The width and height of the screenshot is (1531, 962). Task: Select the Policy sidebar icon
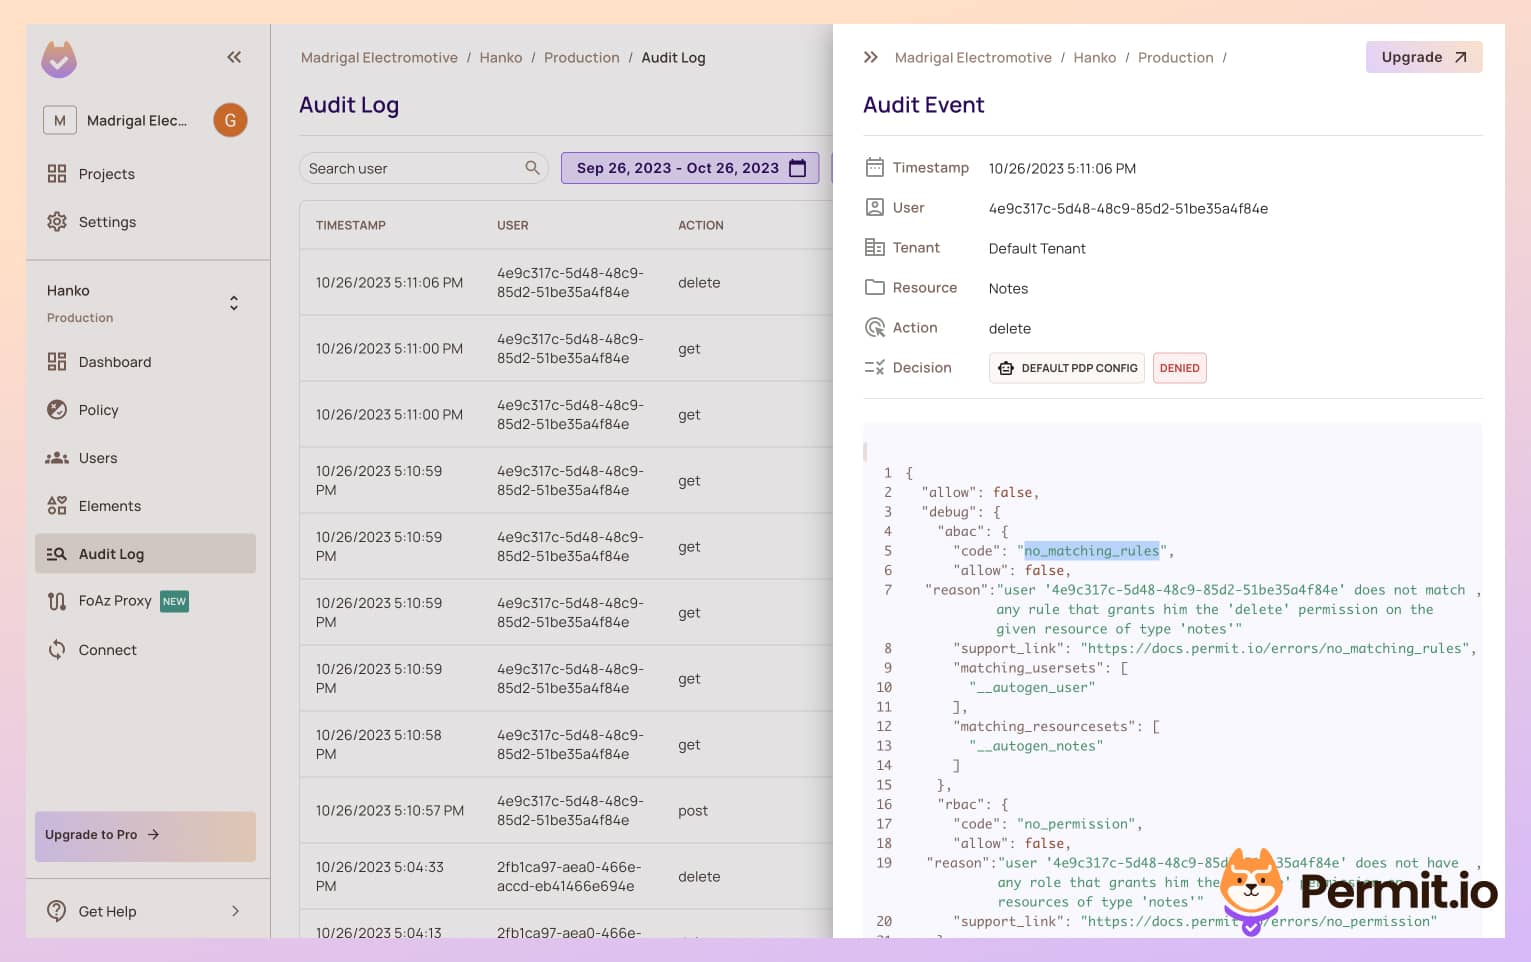pos(58,409)
